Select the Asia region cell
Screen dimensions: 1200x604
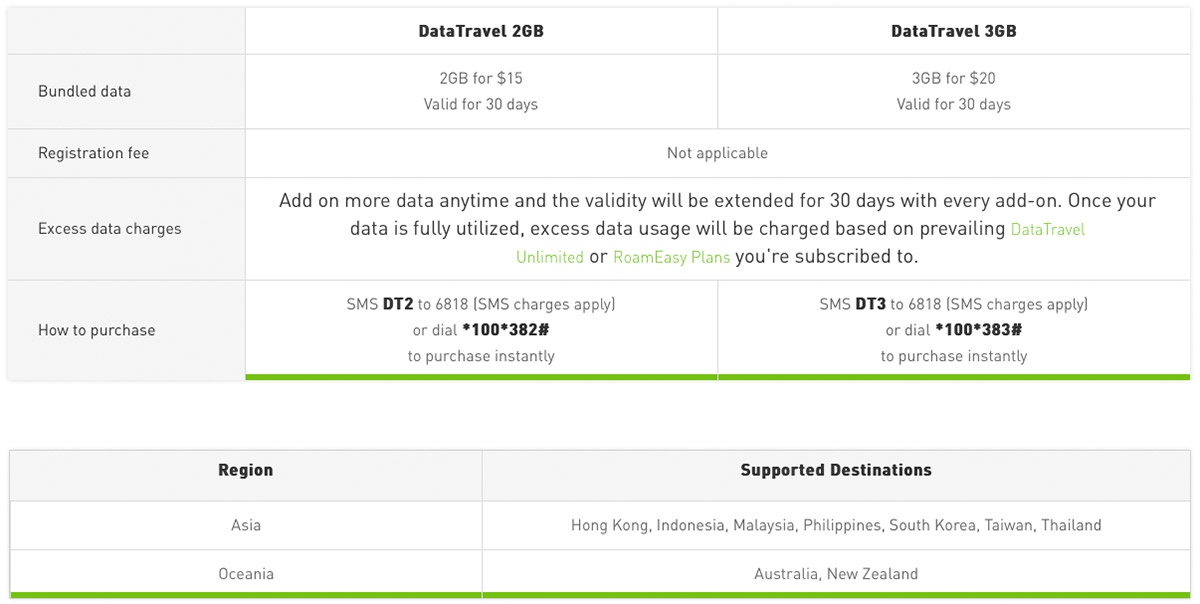245,525
